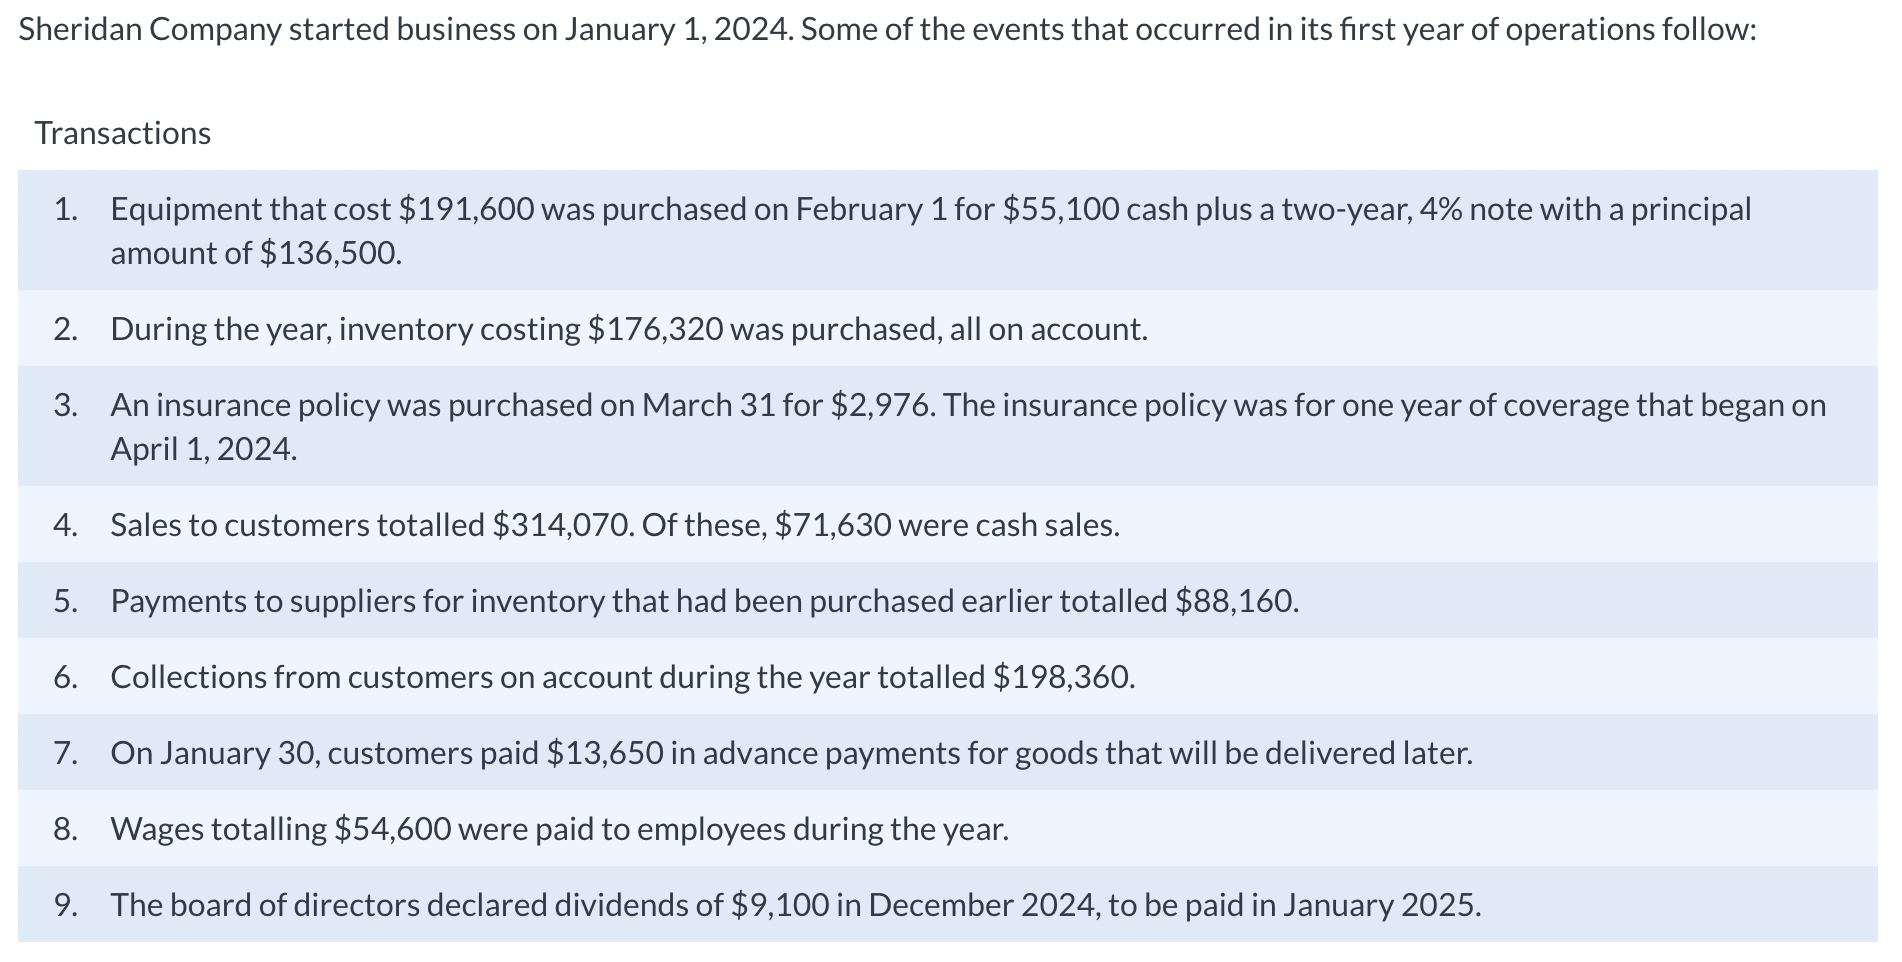
Task: Select transaction 6 about collections from customers
Action: (947, 677)
